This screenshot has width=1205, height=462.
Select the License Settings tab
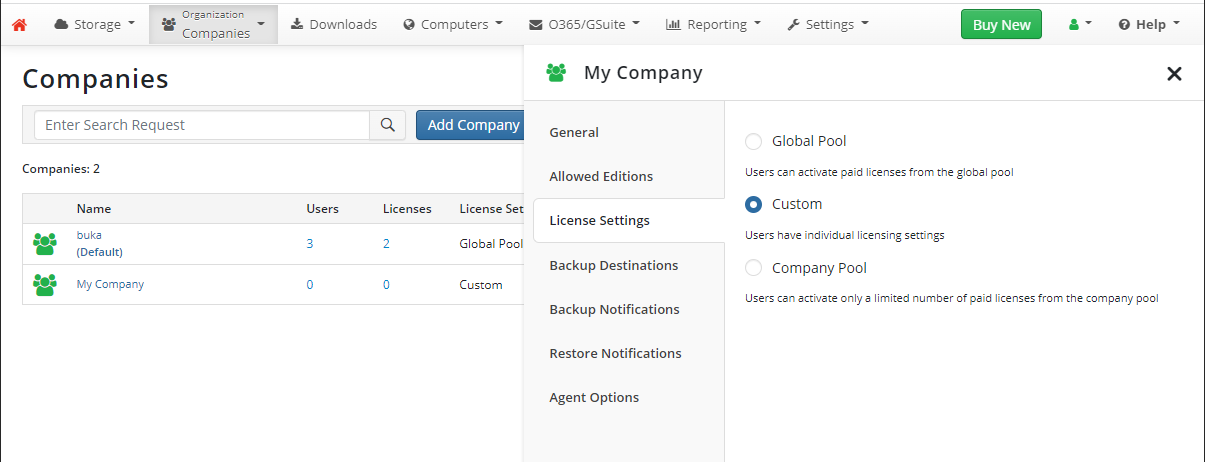[x=599, y=220]
